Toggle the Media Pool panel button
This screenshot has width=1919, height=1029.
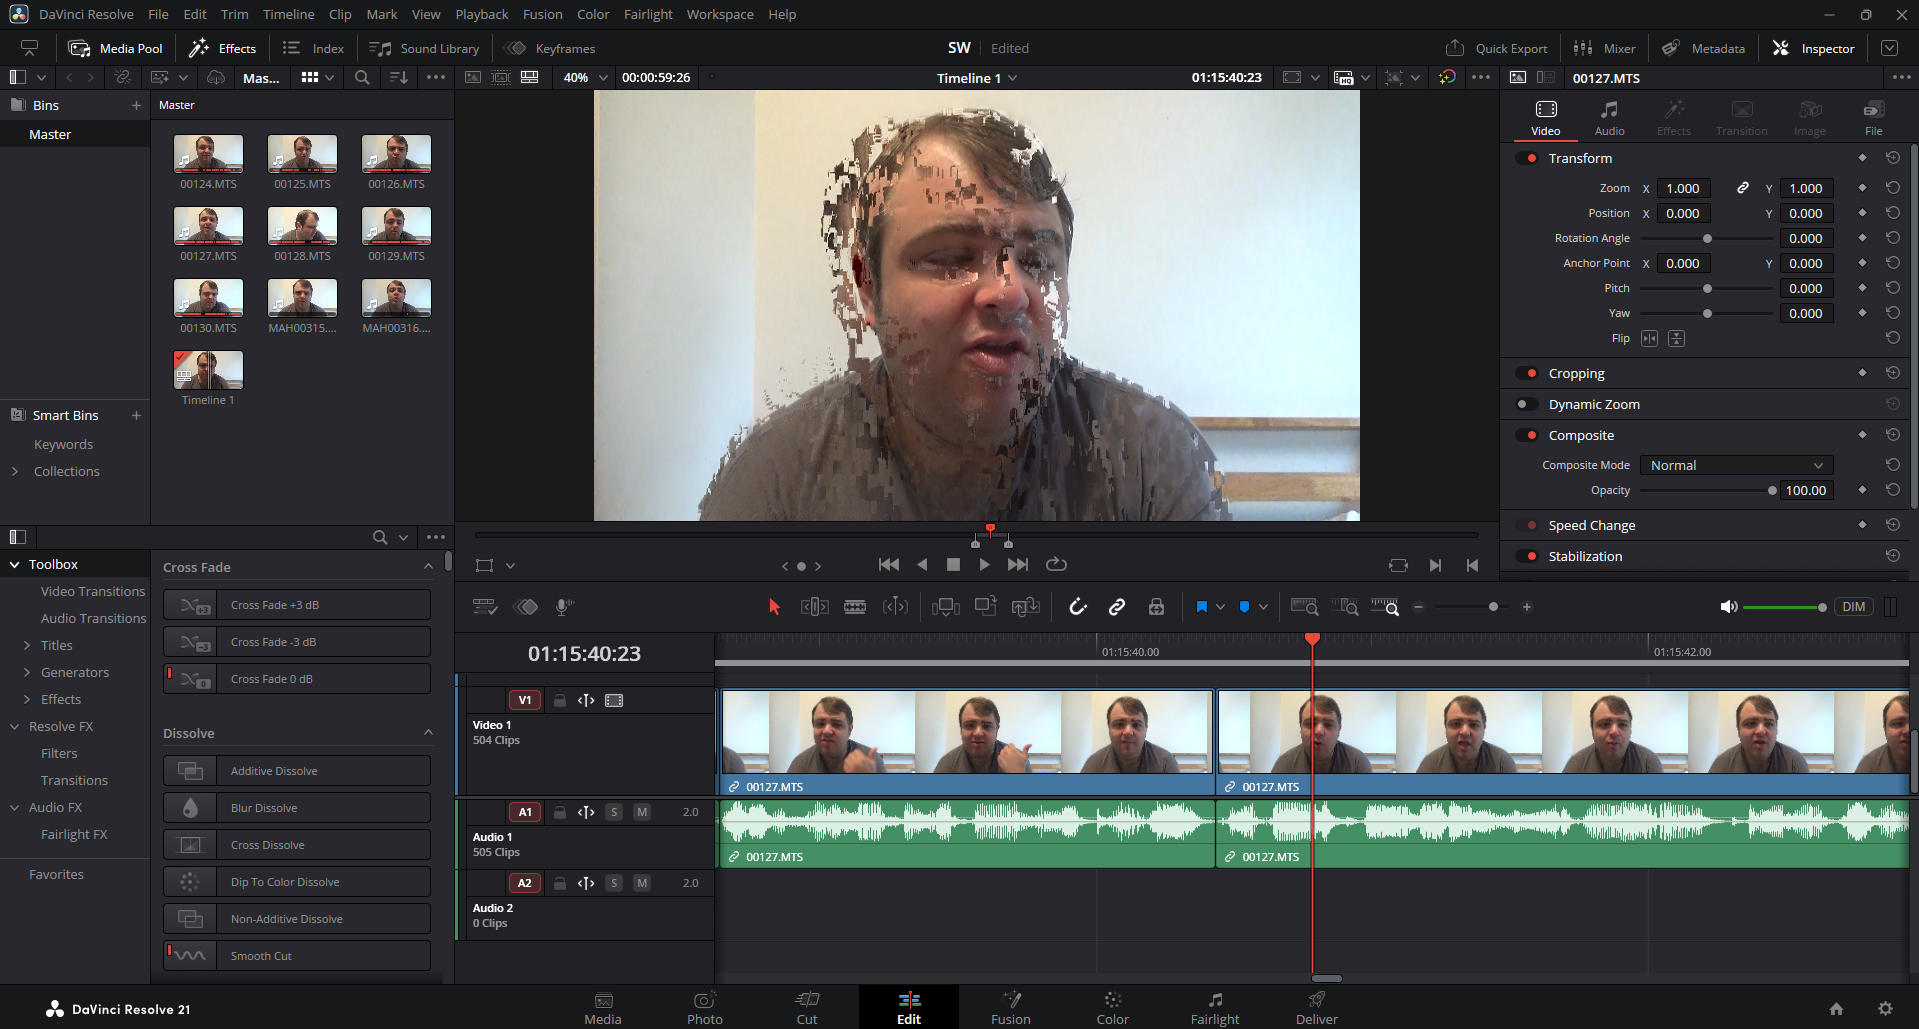115,48
